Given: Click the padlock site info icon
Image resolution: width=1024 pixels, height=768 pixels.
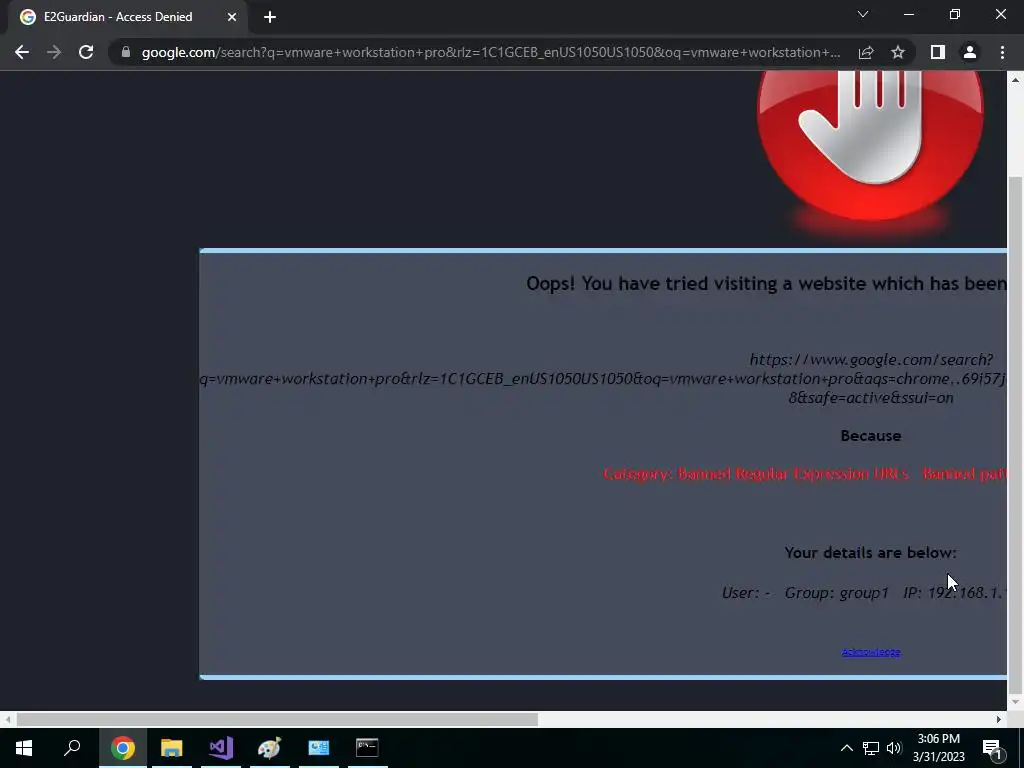Looking at the screenshot, I should tap(125, 52).
